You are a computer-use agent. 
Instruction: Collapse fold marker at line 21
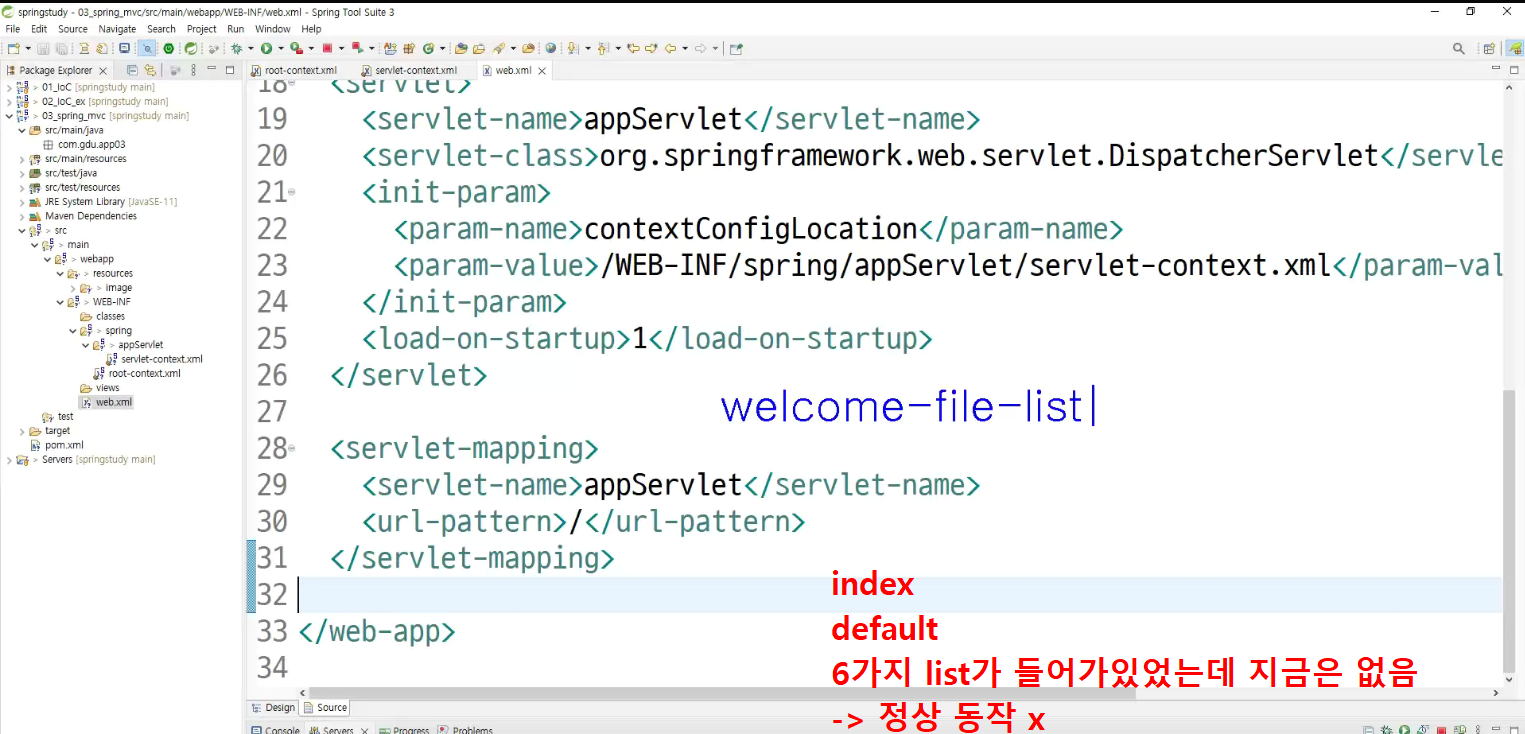click(291, 191)
